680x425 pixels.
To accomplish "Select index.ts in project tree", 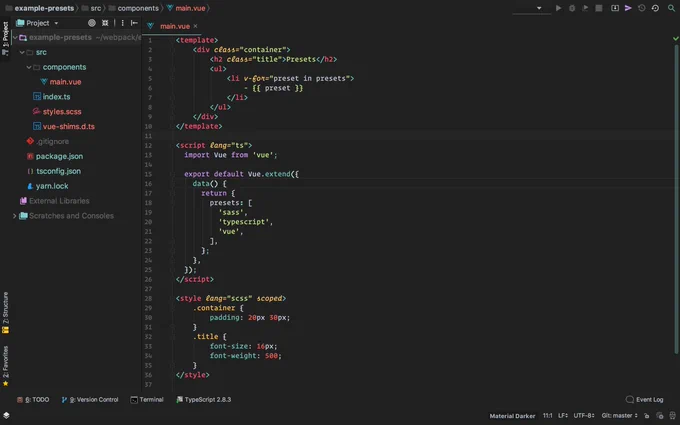I will coord(56,97).
